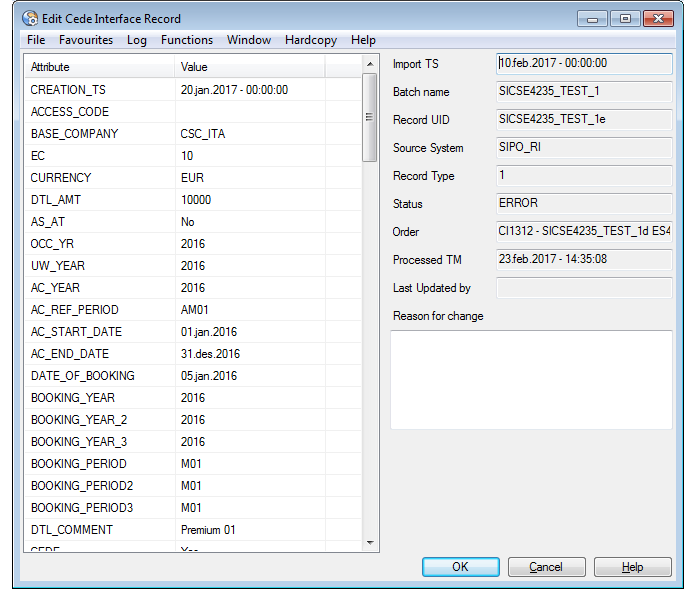Viewport: 696px width, 589px height.
Task: Click the Value column header
Action: (x=250, y=67)
